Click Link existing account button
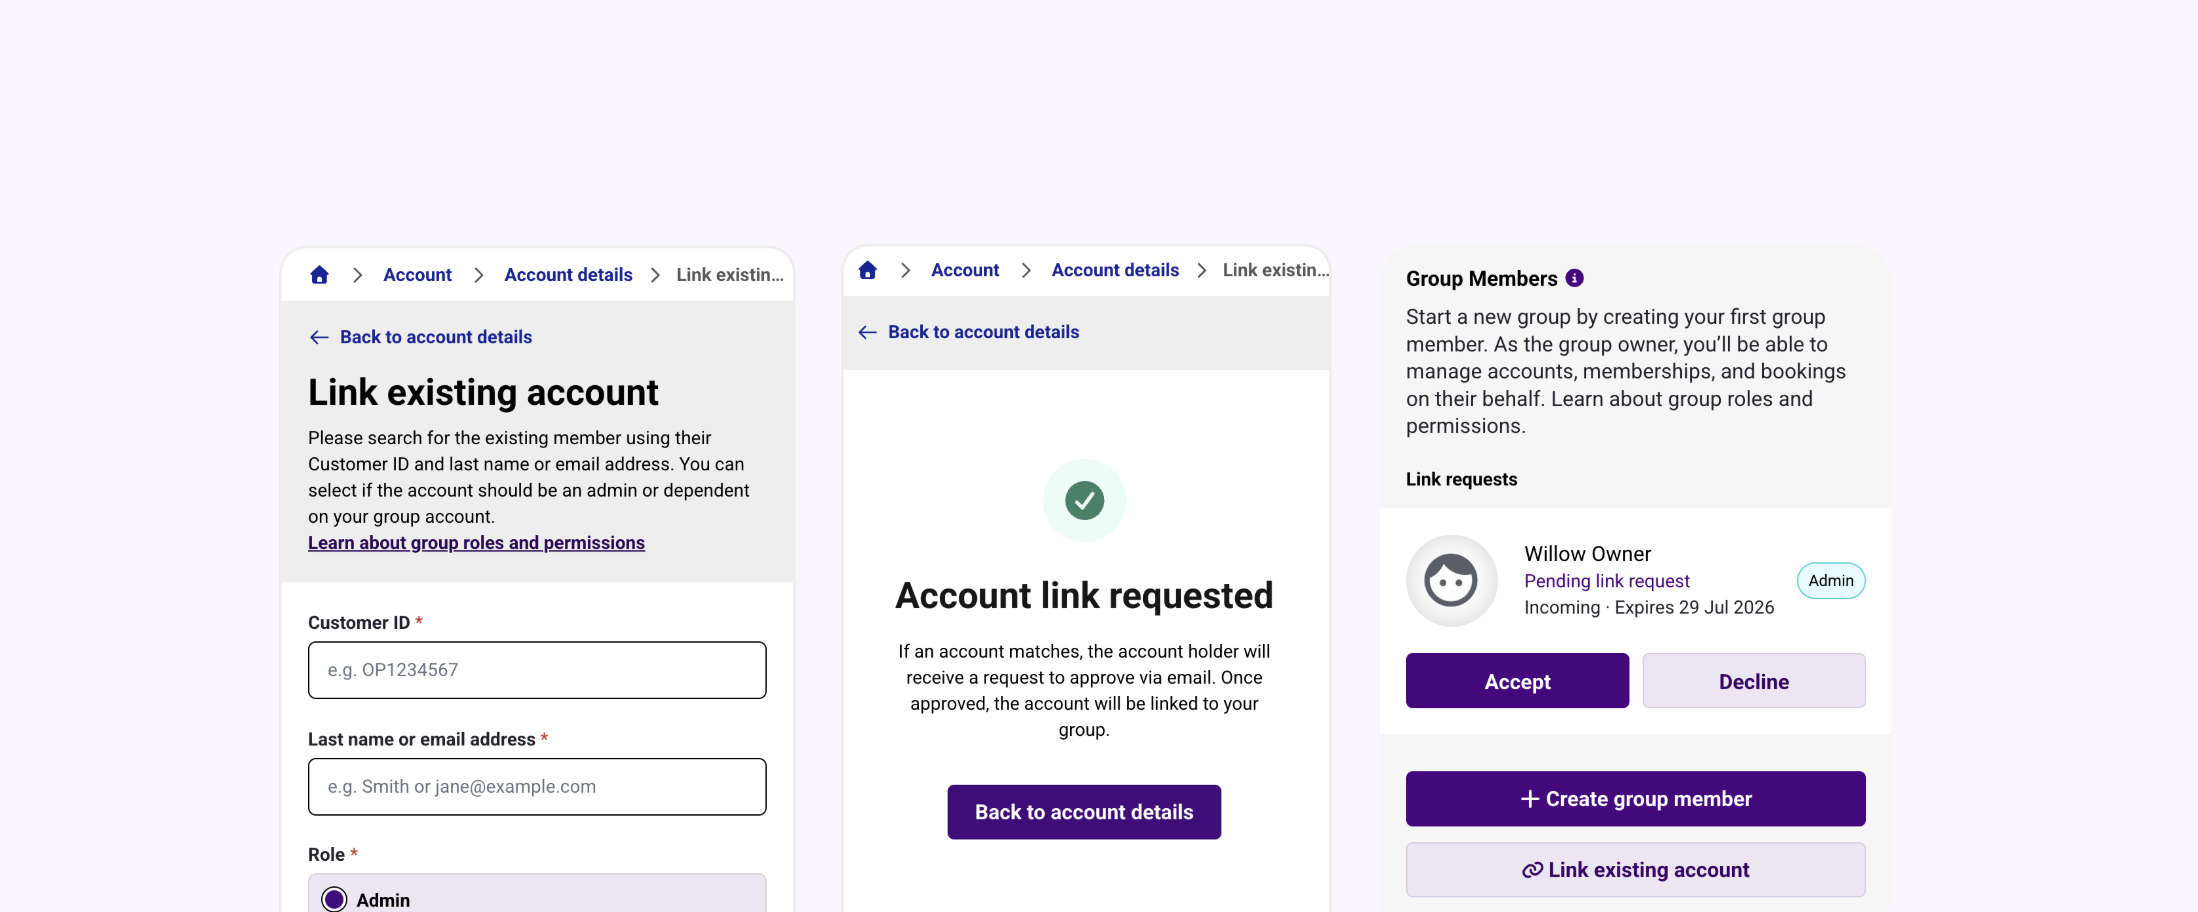 coord(1635,870)
